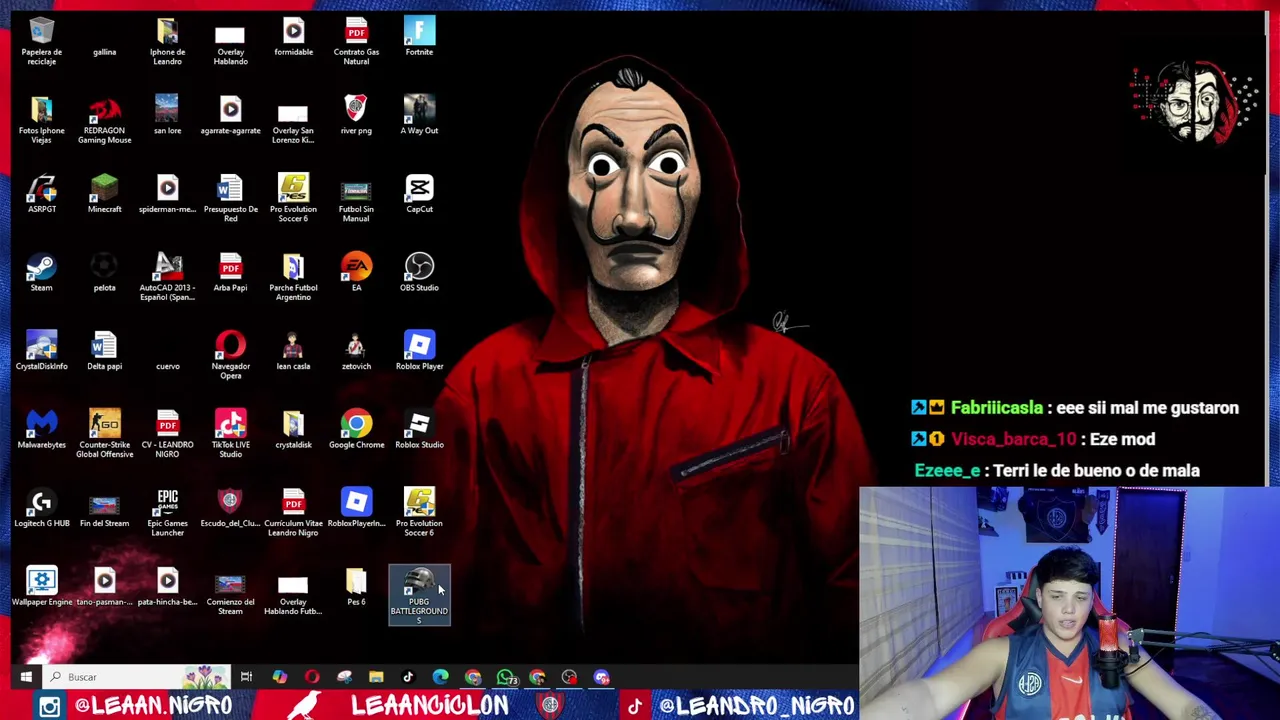Open the Parche Futbol Argentino archive
The width and height of the screenshot is (1280, 720).
pos(293,278)
